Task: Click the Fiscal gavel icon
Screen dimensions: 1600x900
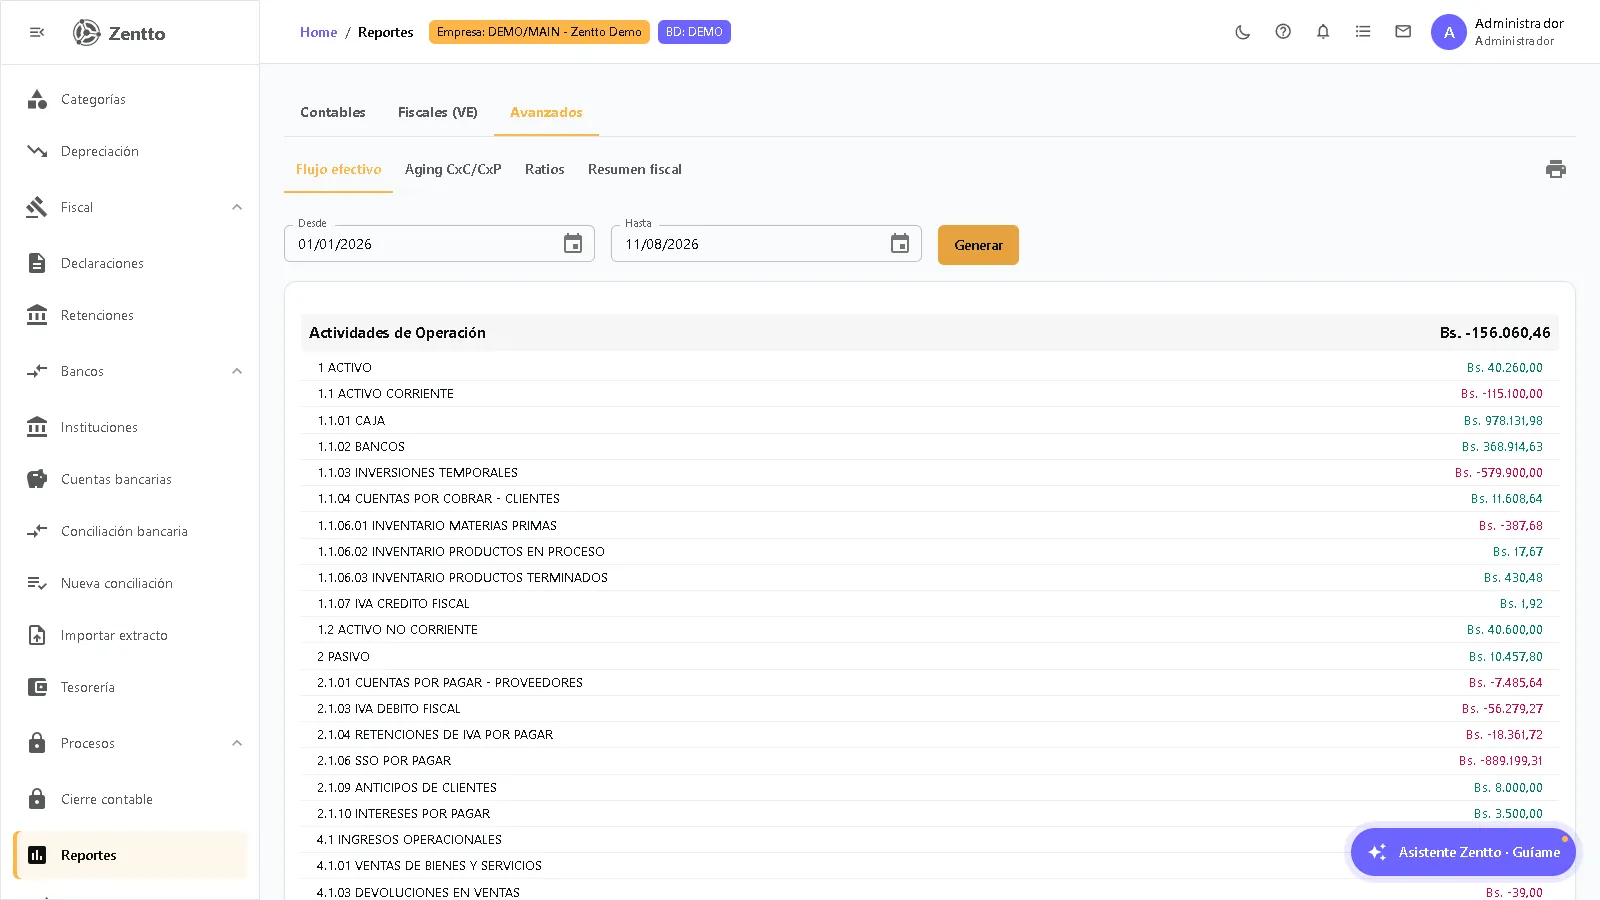Action: click(x=37, y=207)
